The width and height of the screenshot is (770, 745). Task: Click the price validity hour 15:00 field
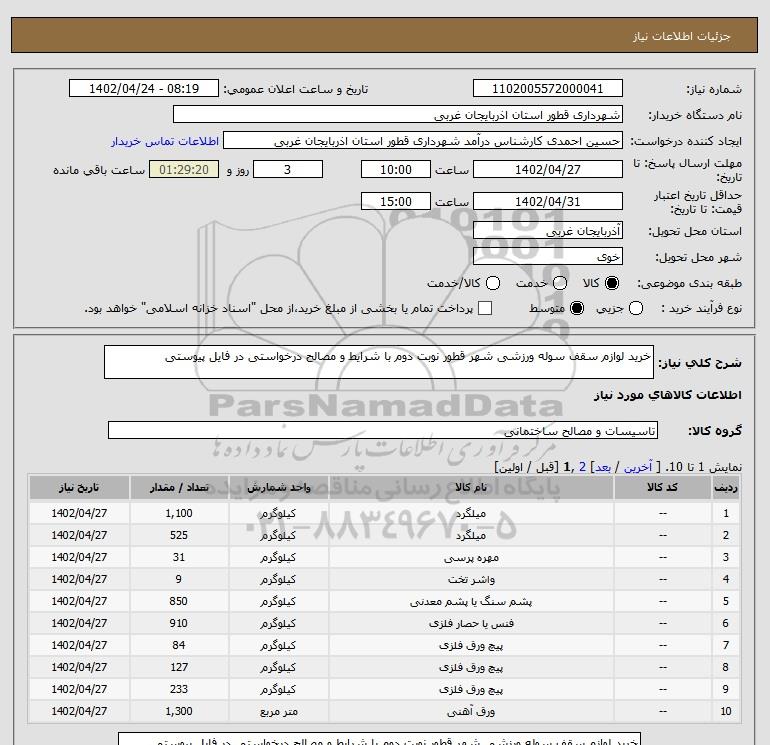(396, 201)
